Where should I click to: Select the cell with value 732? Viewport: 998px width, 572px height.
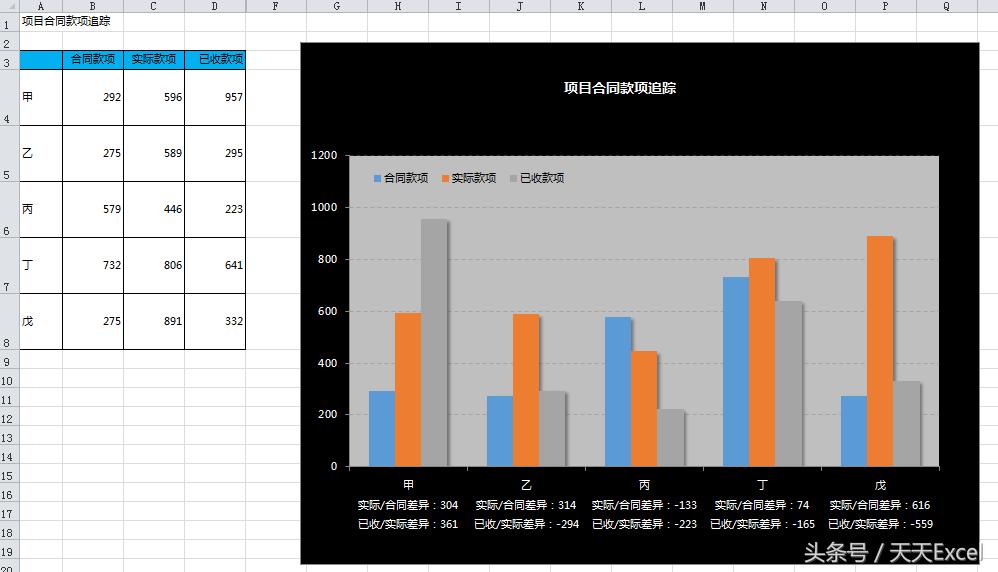pos(93,265)
